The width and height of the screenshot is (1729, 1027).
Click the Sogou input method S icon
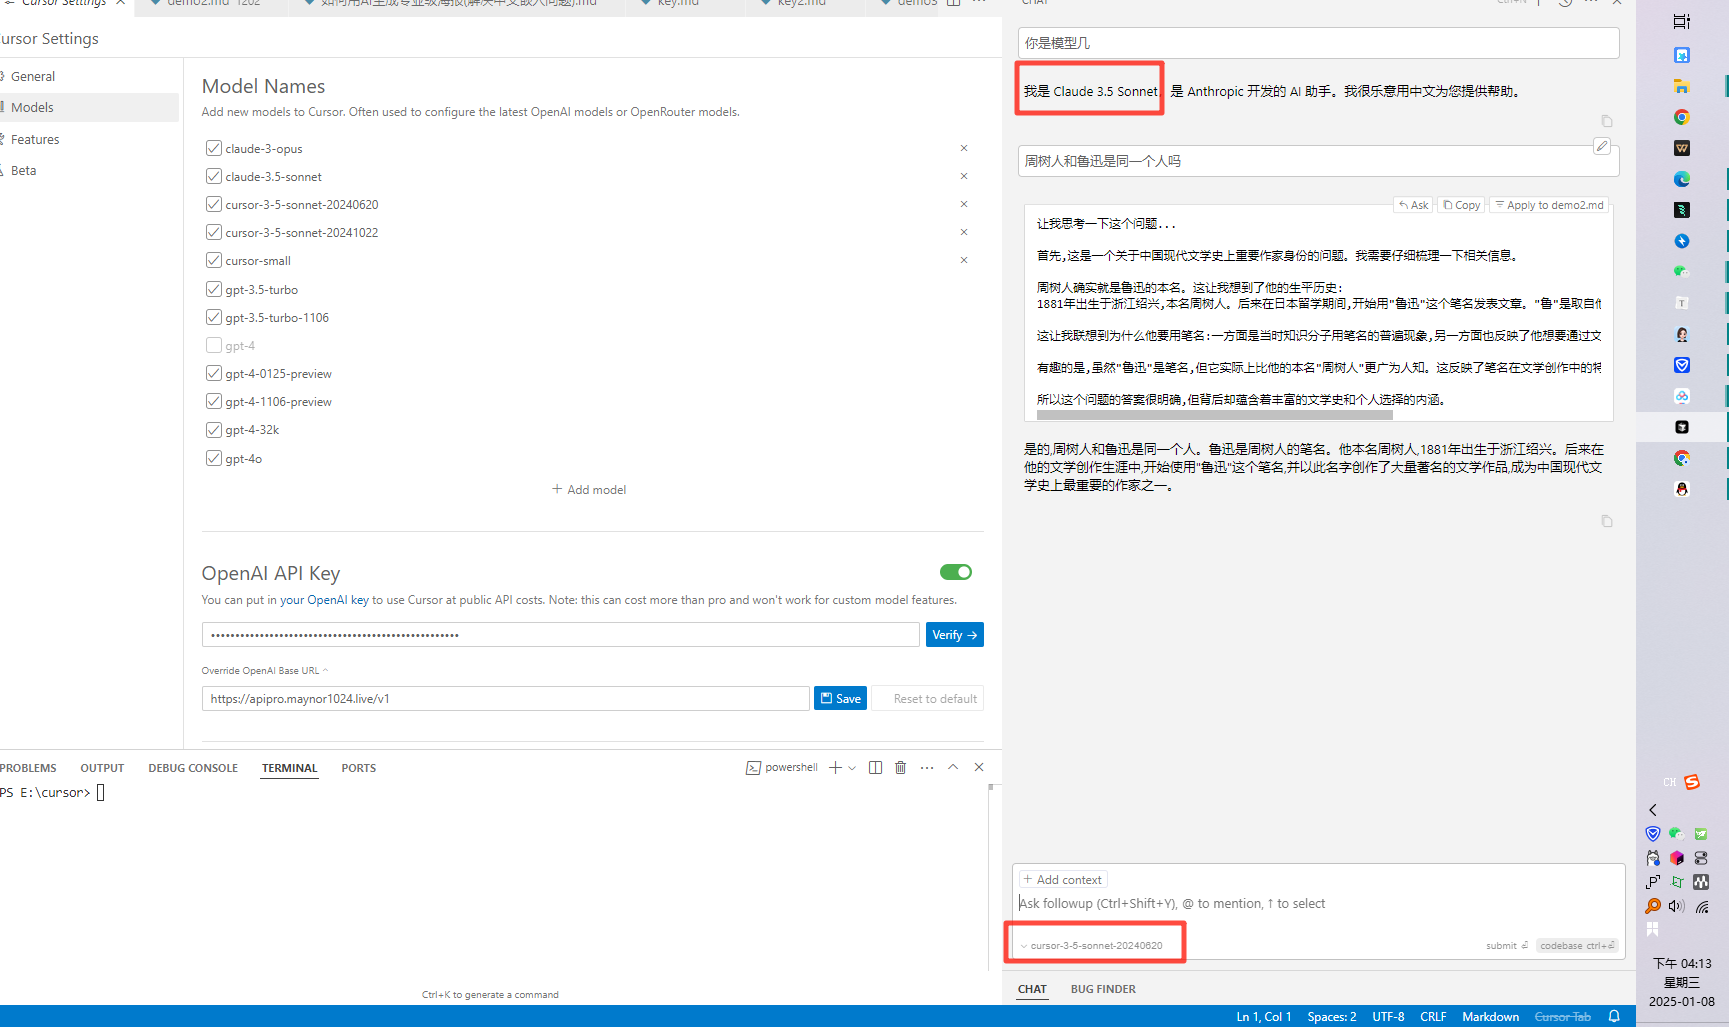click(x=1692, y=782)
